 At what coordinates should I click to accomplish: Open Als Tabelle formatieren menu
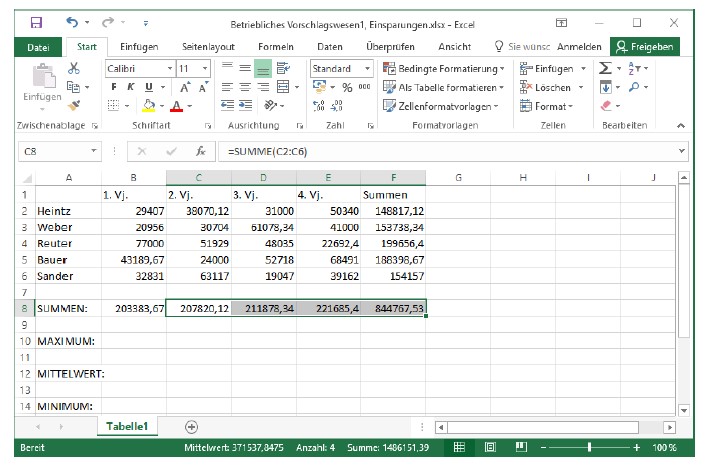click(443, 87)
